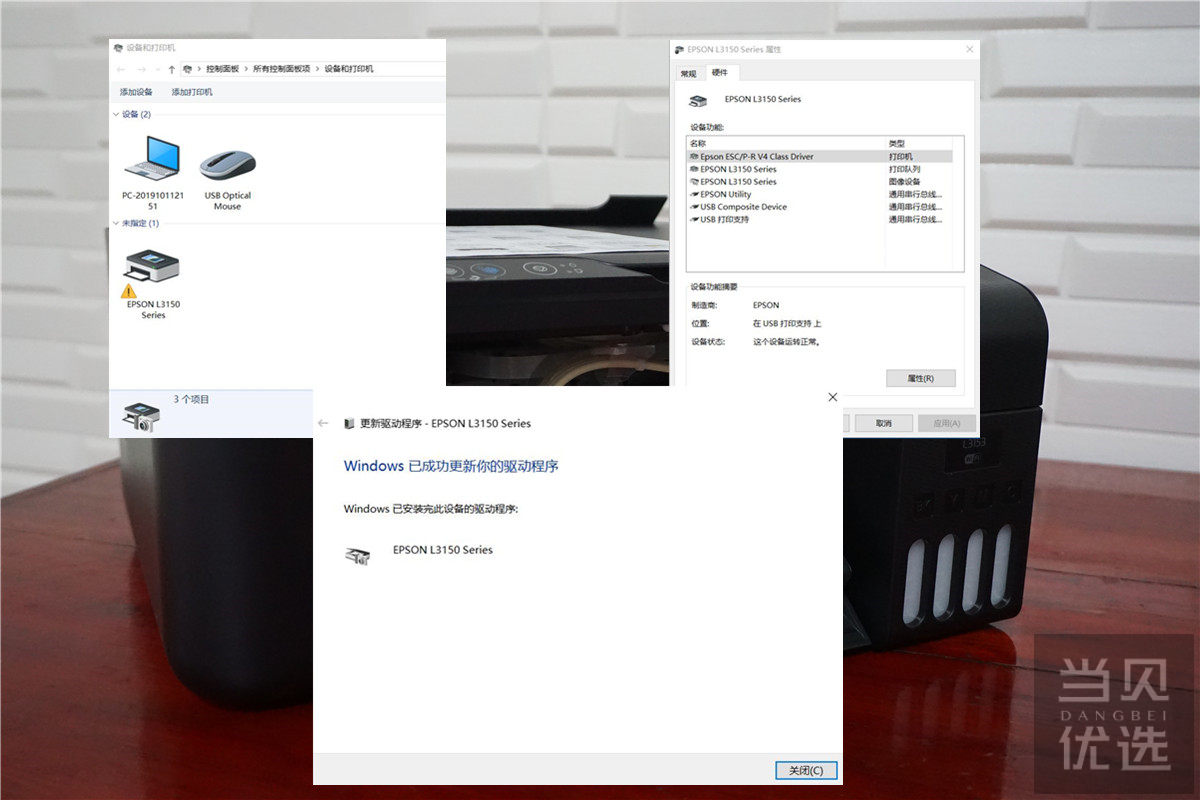
Task: Click 所有控制面板项 in the address breadcrumb
Action: tap(283, 69)
